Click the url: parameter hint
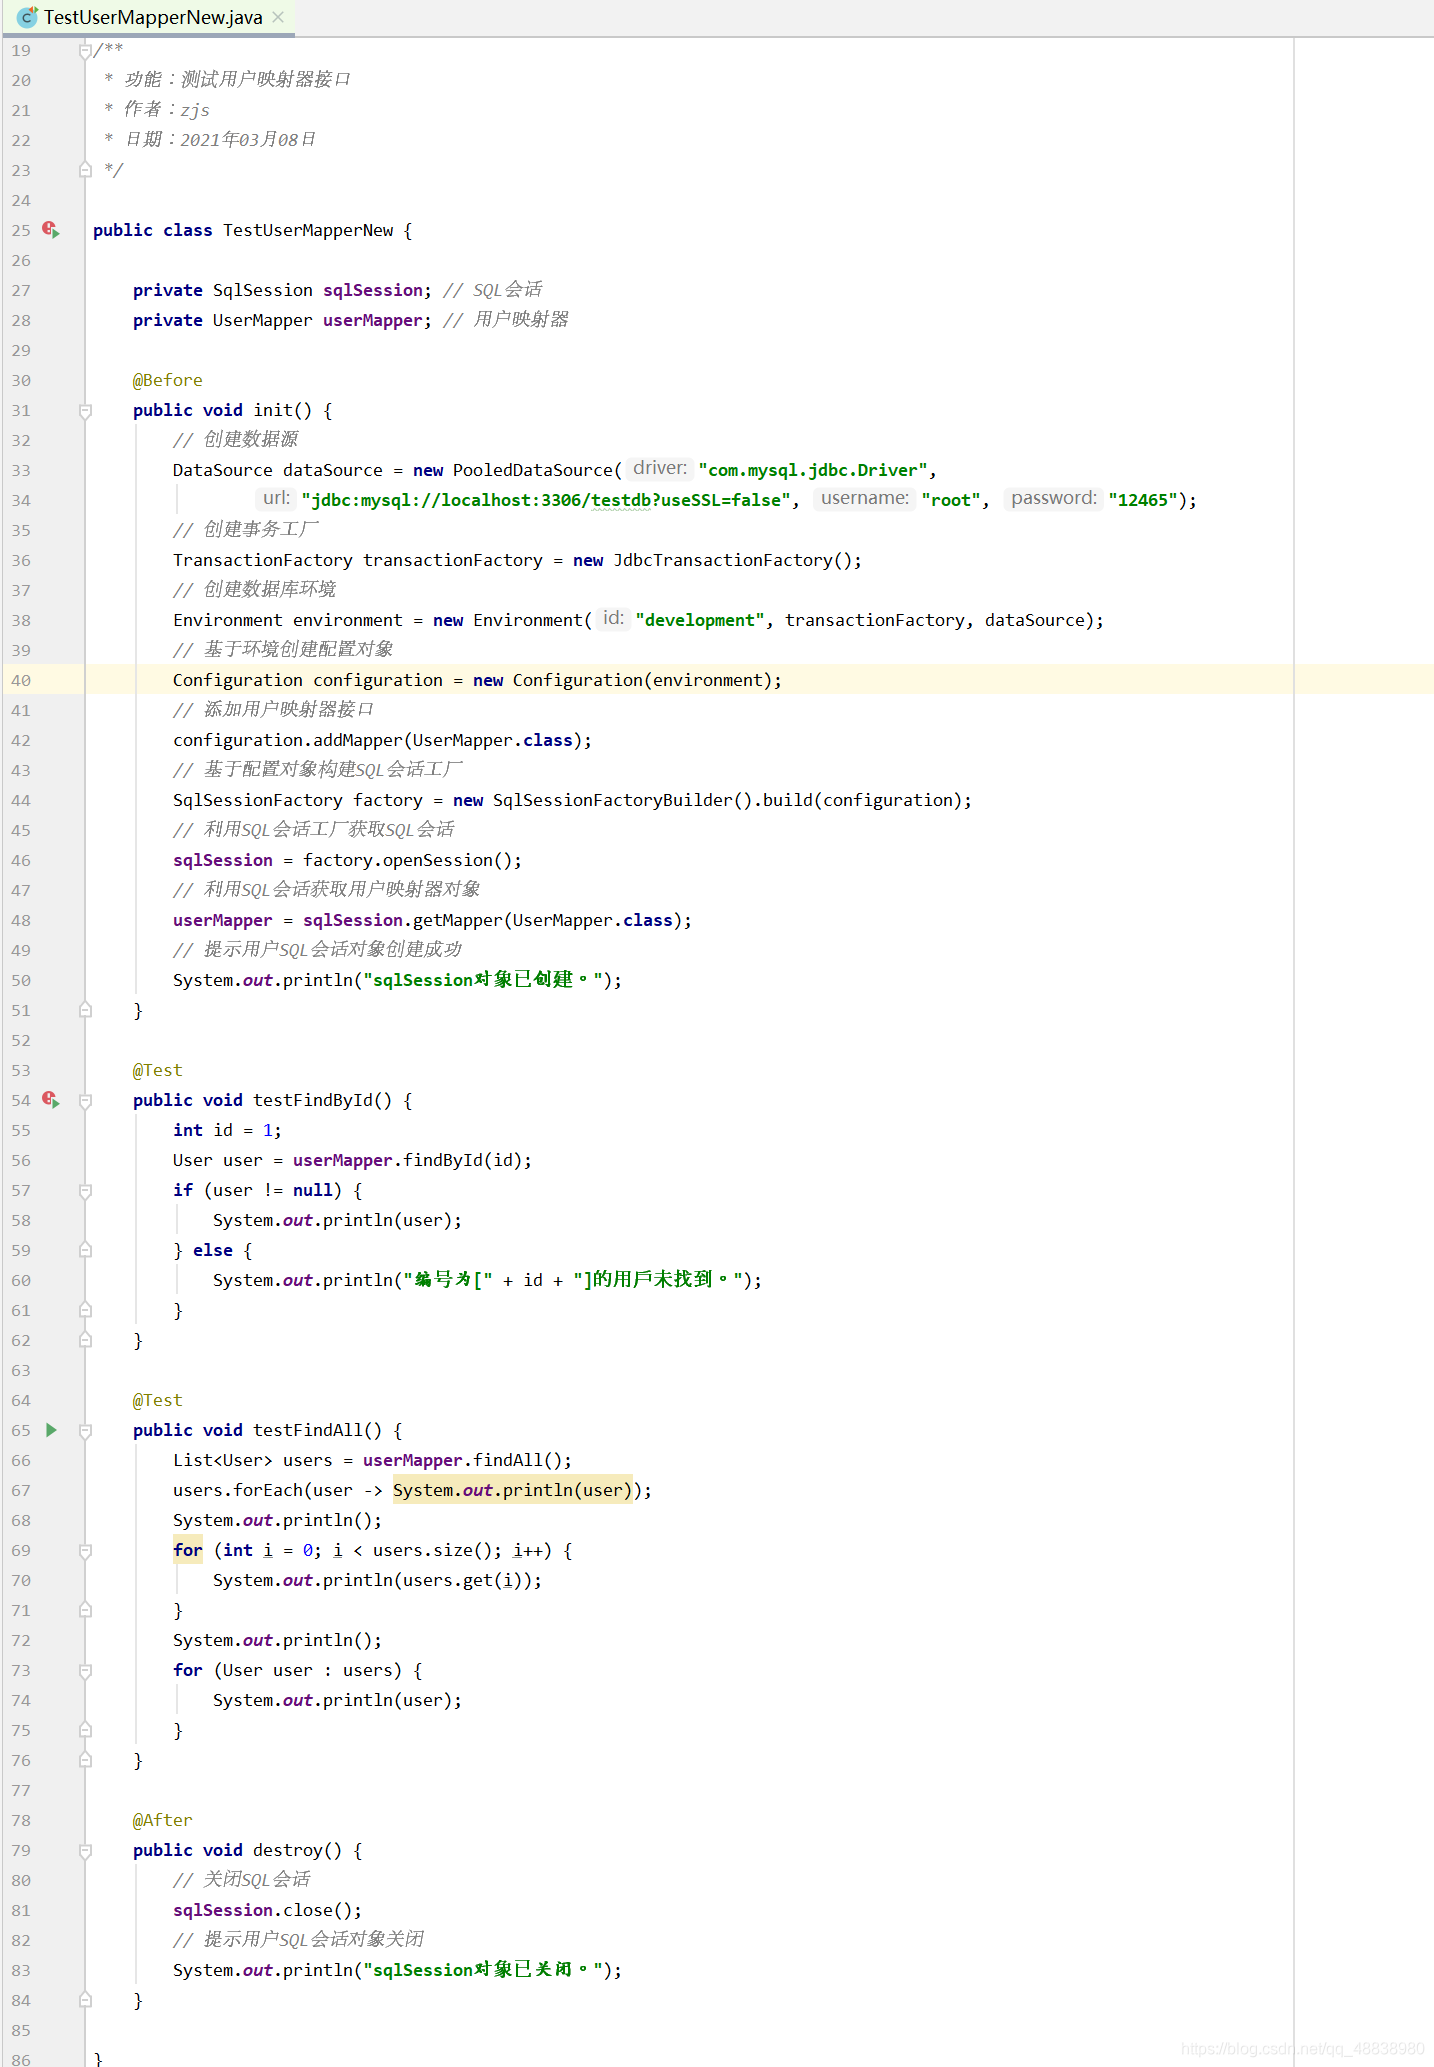1434x2067 pixels. [x=276, y=498]
